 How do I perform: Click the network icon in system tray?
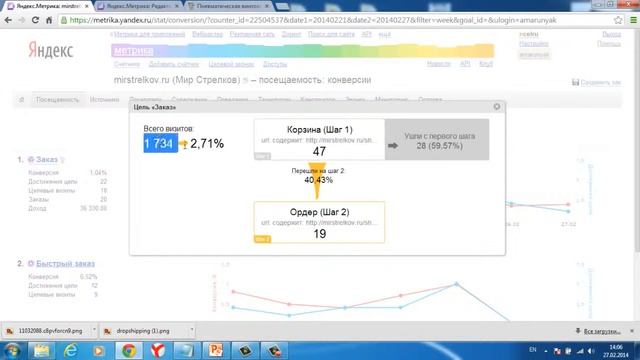[580, 351]
